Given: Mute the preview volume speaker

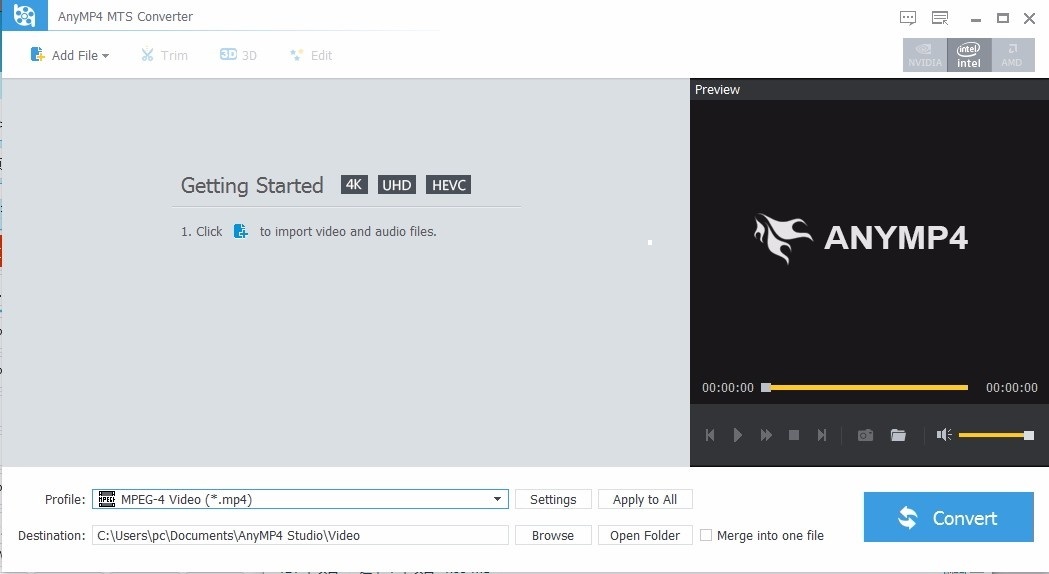Looking at the screenshot, I should pyautogui.click(x=944, y=436).
